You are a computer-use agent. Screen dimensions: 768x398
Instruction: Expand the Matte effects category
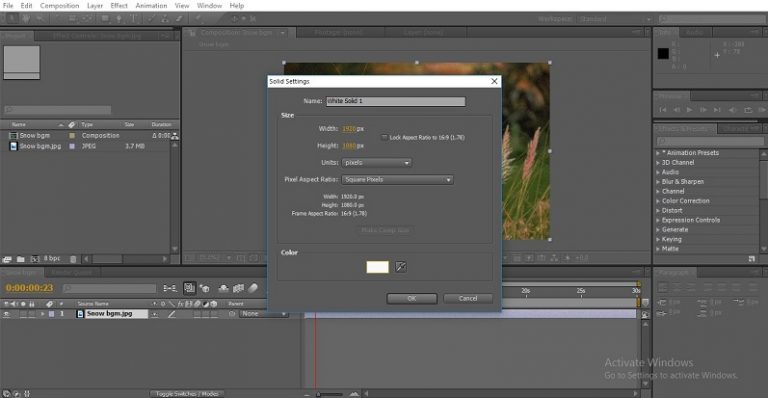[658, 249]
